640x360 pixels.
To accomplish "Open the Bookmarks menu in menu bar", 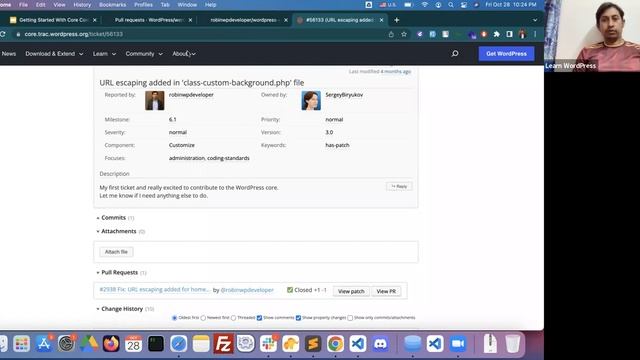I will (x=112, y=5).
